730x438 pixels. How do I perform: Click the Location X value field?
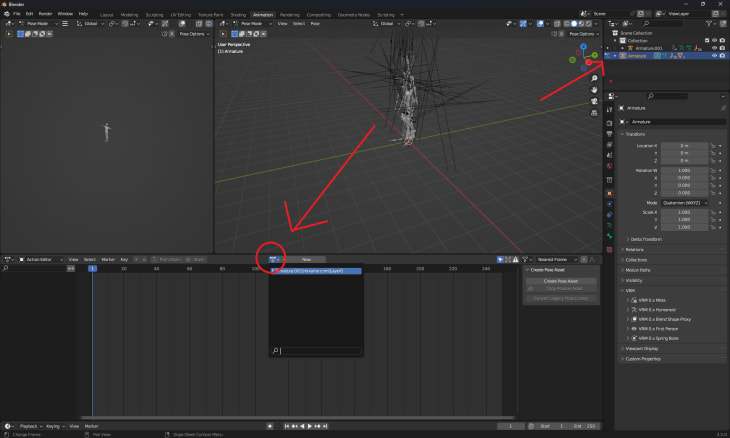coord(685,146)
